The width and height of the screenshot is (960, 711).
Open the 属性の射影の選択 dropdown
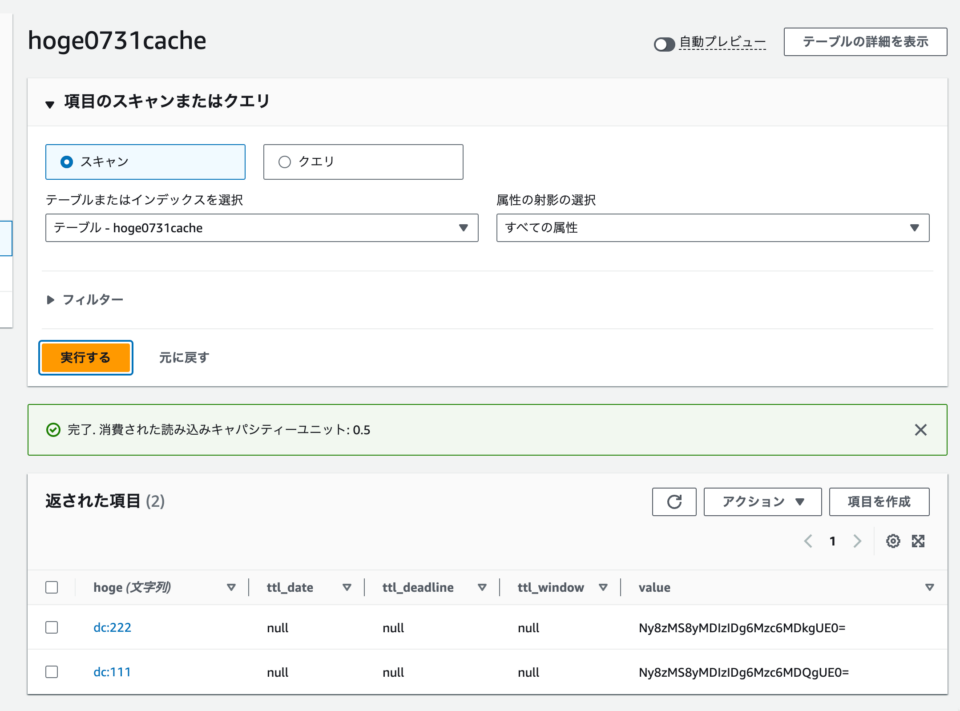pyautogui.click(x=713, y=227)
